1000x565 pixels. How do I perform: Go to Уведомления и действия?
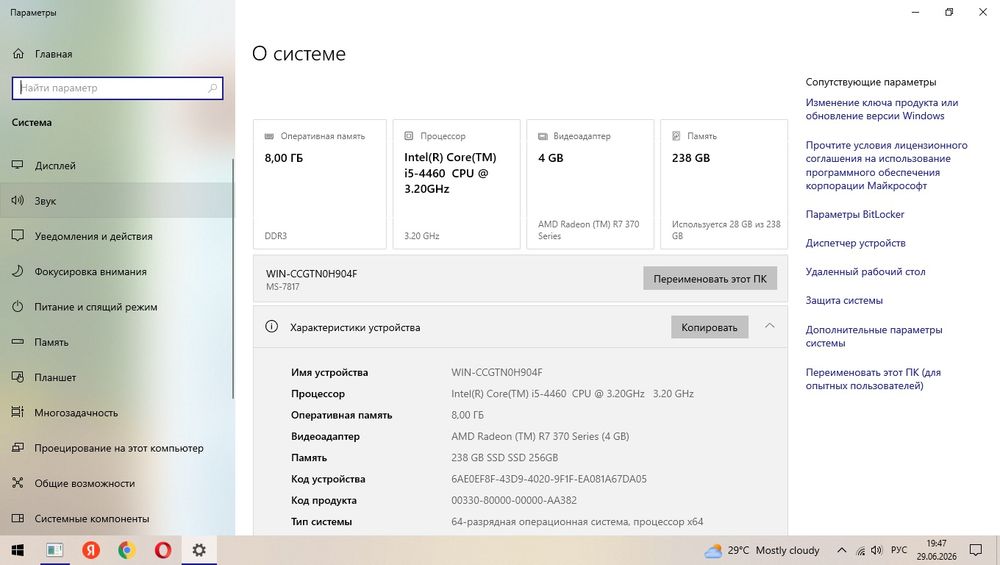116,236
